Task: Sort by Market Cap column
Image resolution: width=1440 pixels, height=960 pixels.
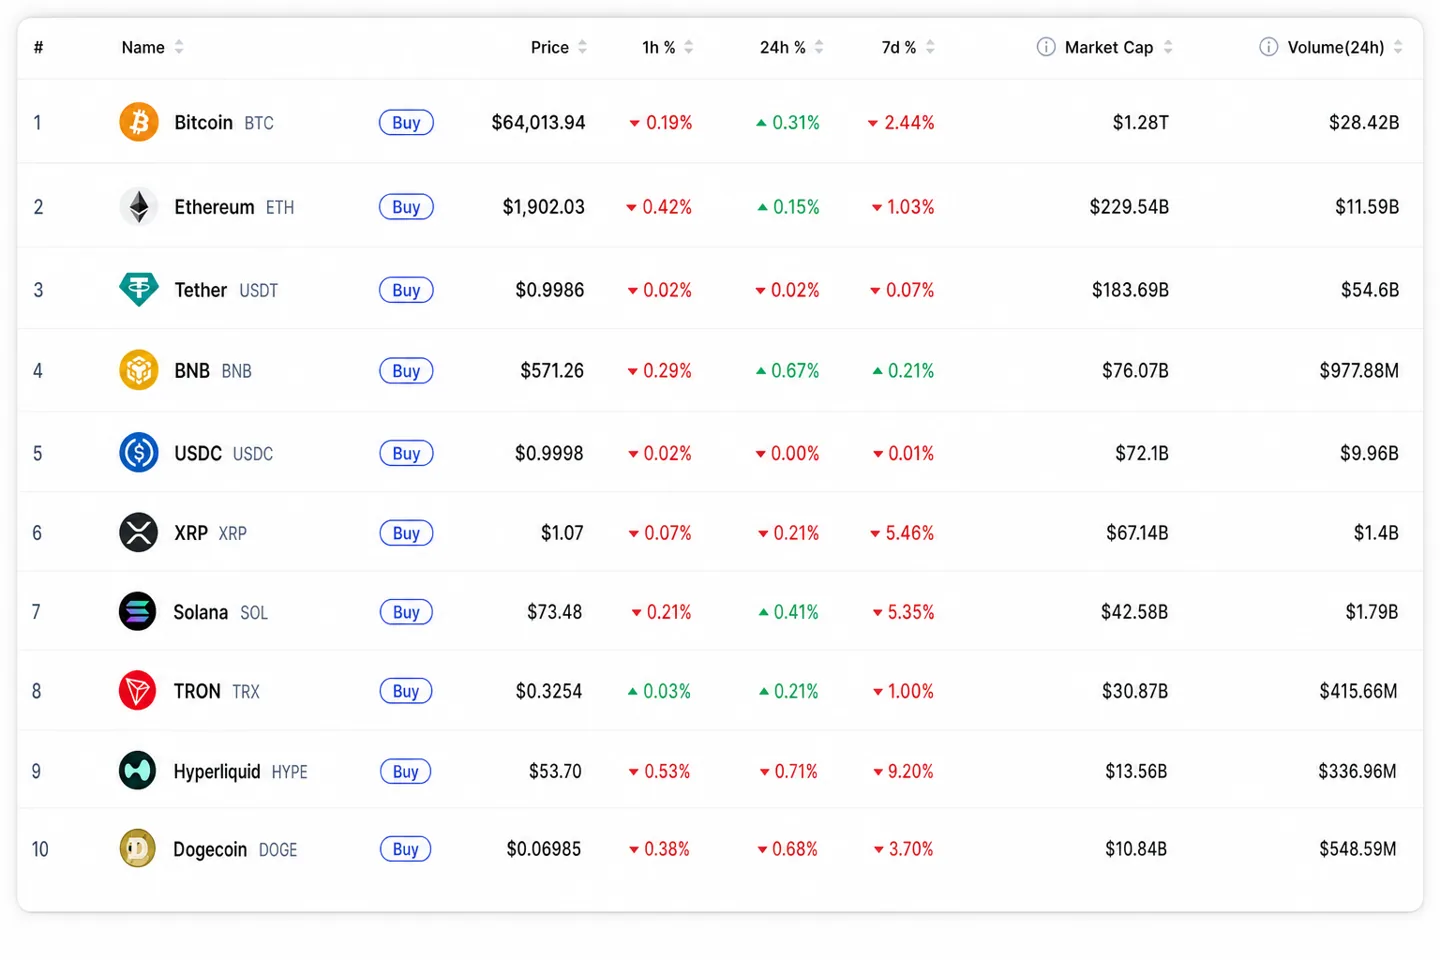Action: [1118, 47]
